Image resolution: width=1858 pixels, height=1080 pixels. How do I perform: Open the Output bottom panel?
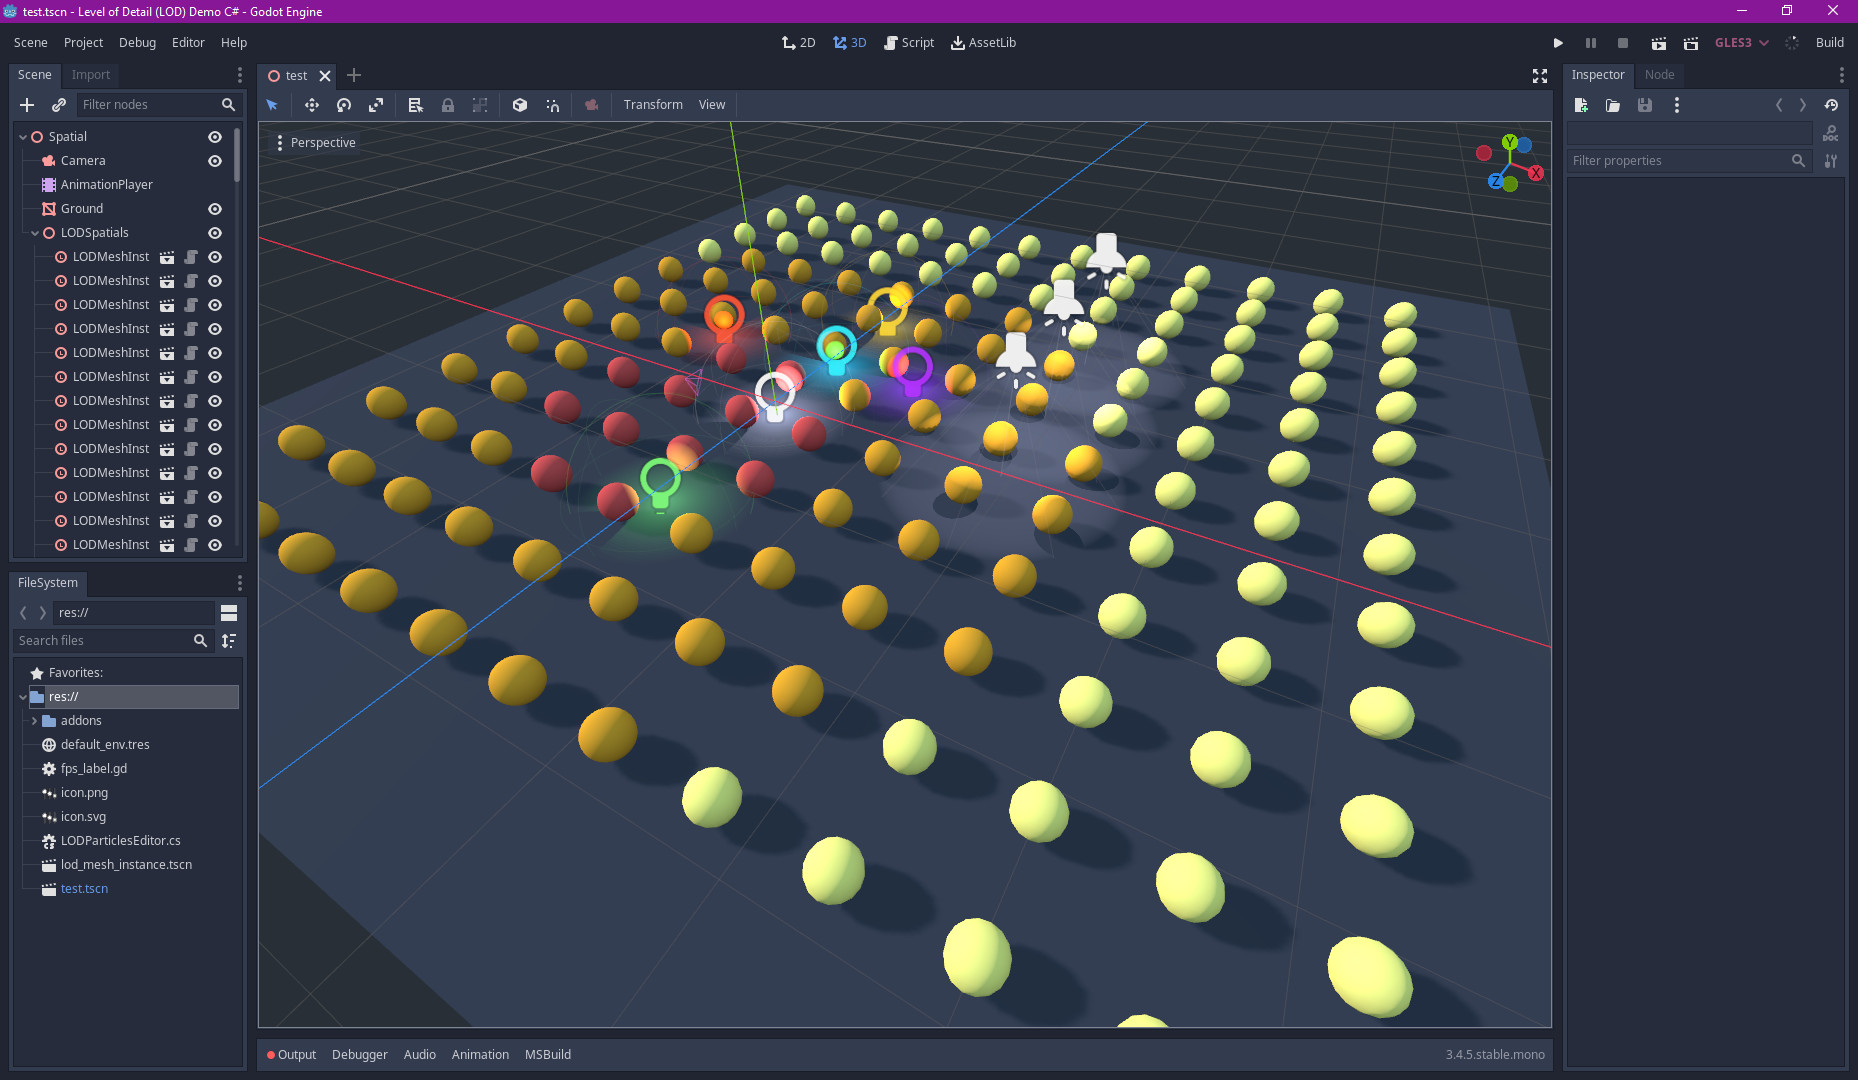pos(291,1055)
